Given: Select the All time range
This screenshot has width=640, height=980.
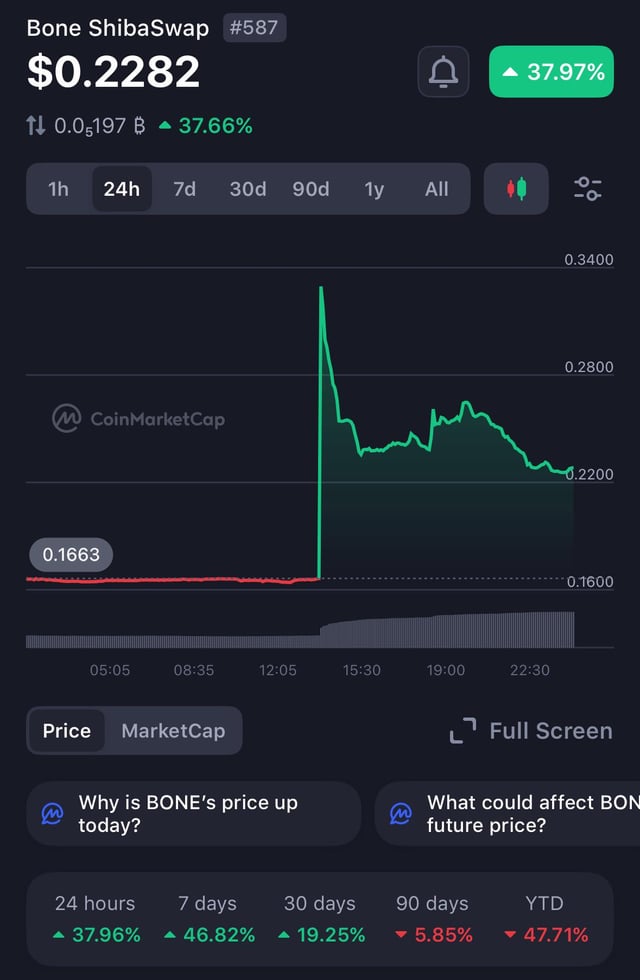Looking at the screenshot, I should tap(437, 189).
